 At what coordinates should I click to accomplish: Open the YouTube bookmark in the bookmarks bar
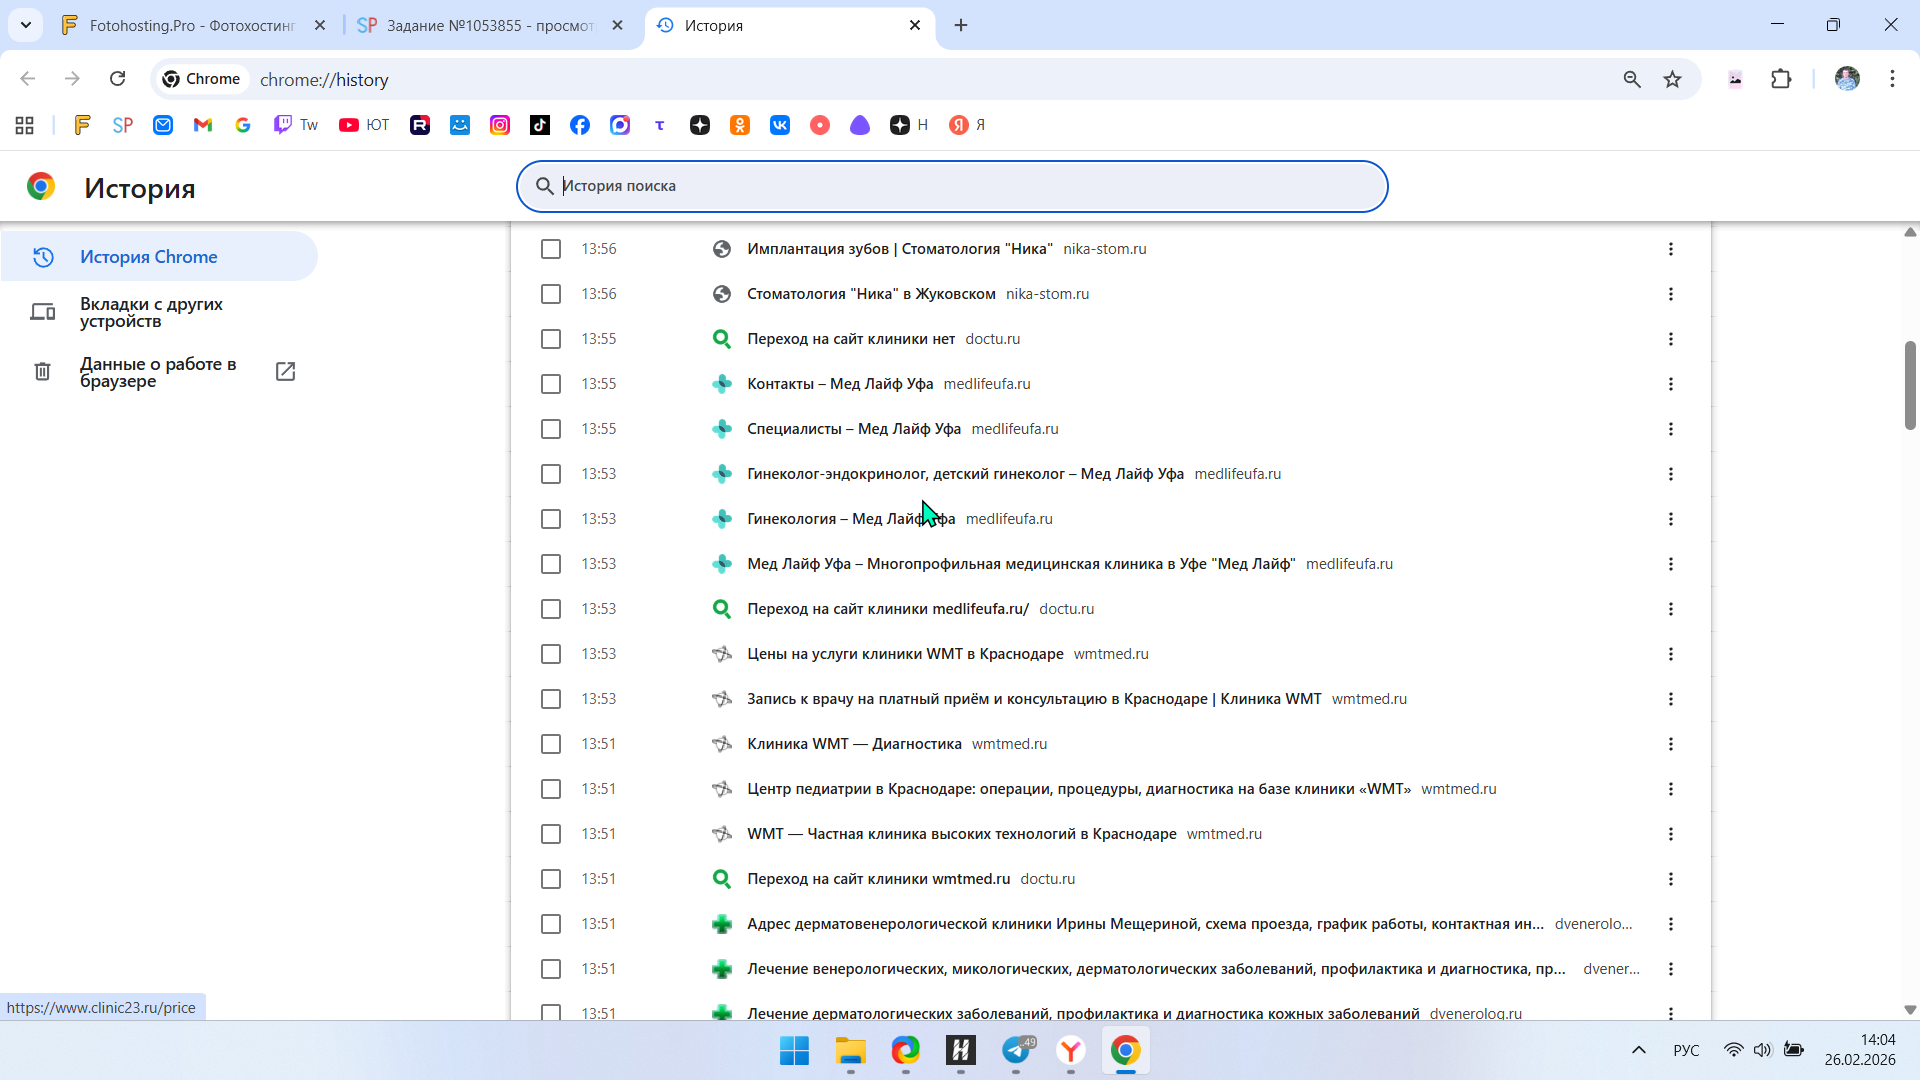click(x=363, y=125)
